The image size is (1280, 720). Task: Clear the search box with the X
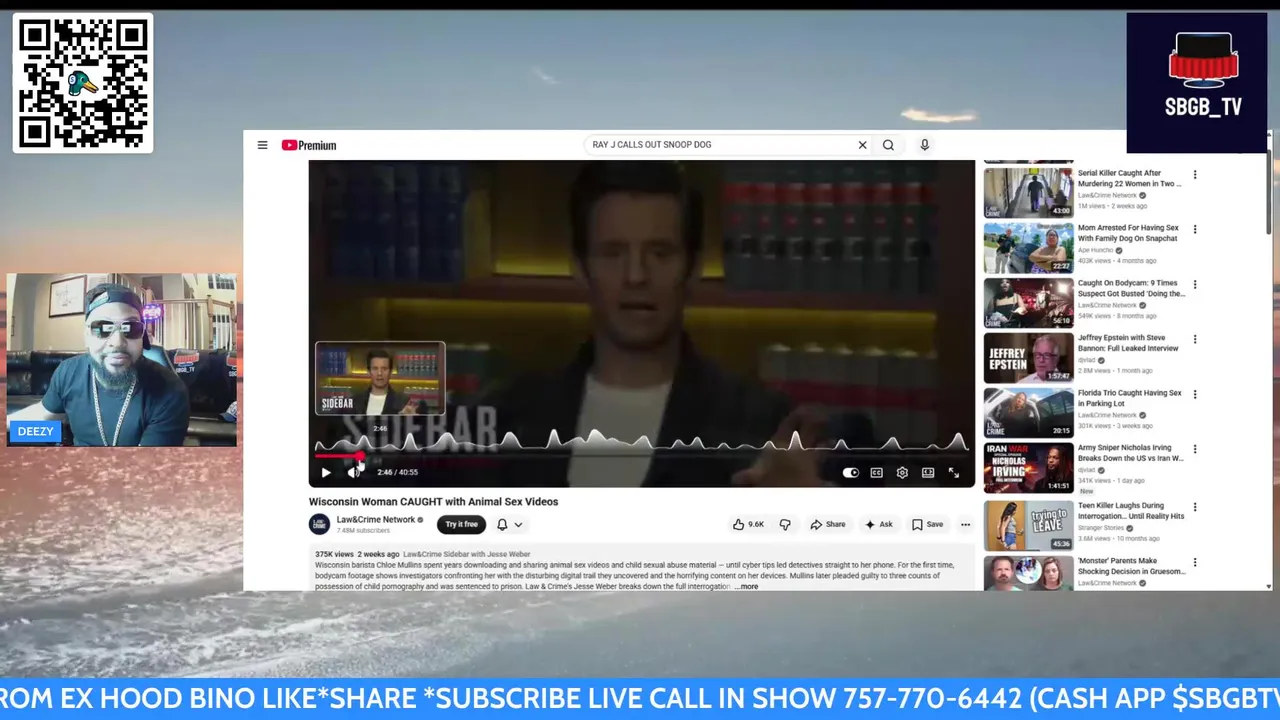pyautogui.click(x=862, y=145)
